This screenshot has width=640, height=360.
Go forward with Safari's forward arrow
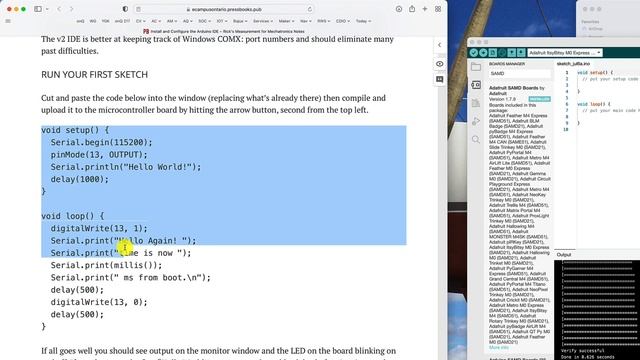pos(71,9)
